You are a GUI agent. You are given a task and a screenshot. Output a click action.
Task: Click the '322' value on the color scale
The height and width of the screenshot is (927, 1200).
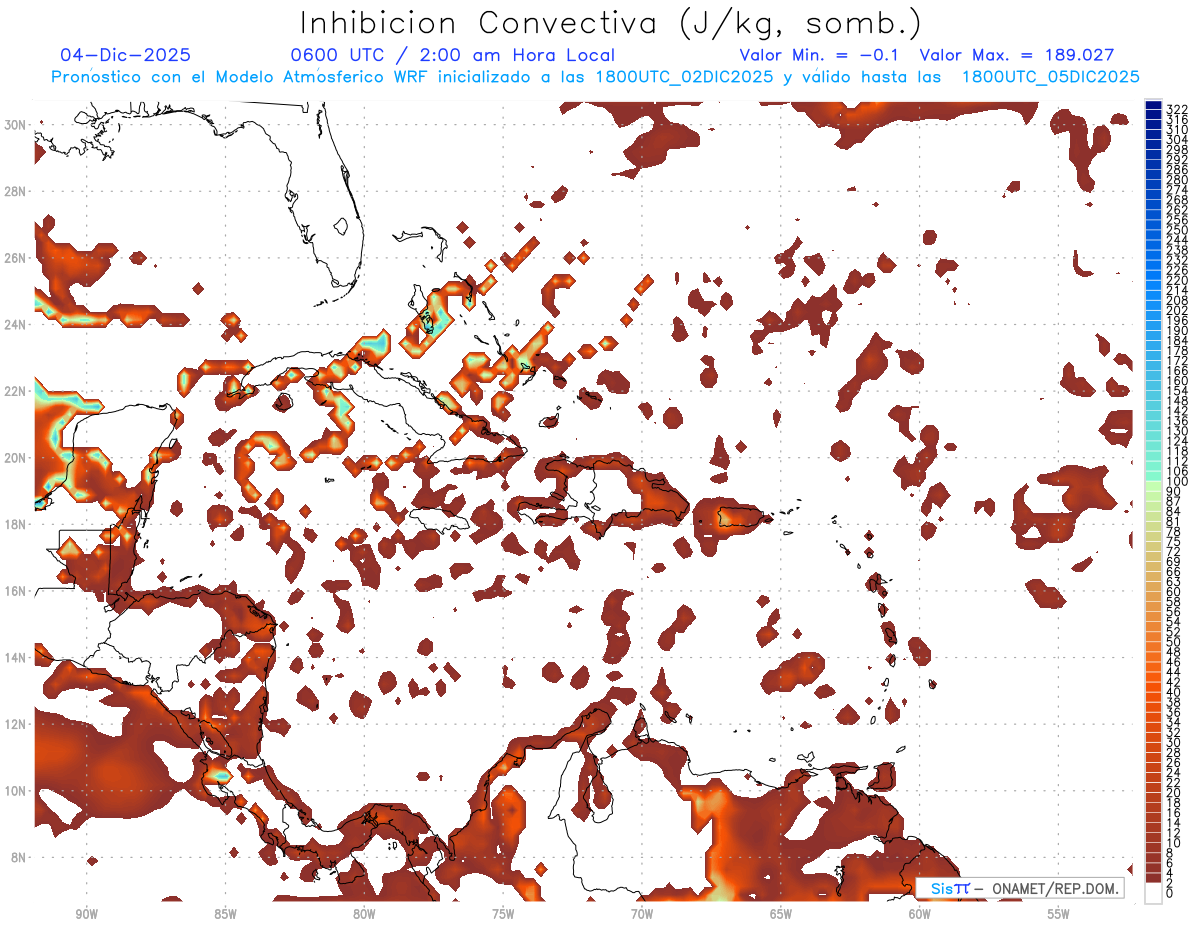coord(1177,109)
